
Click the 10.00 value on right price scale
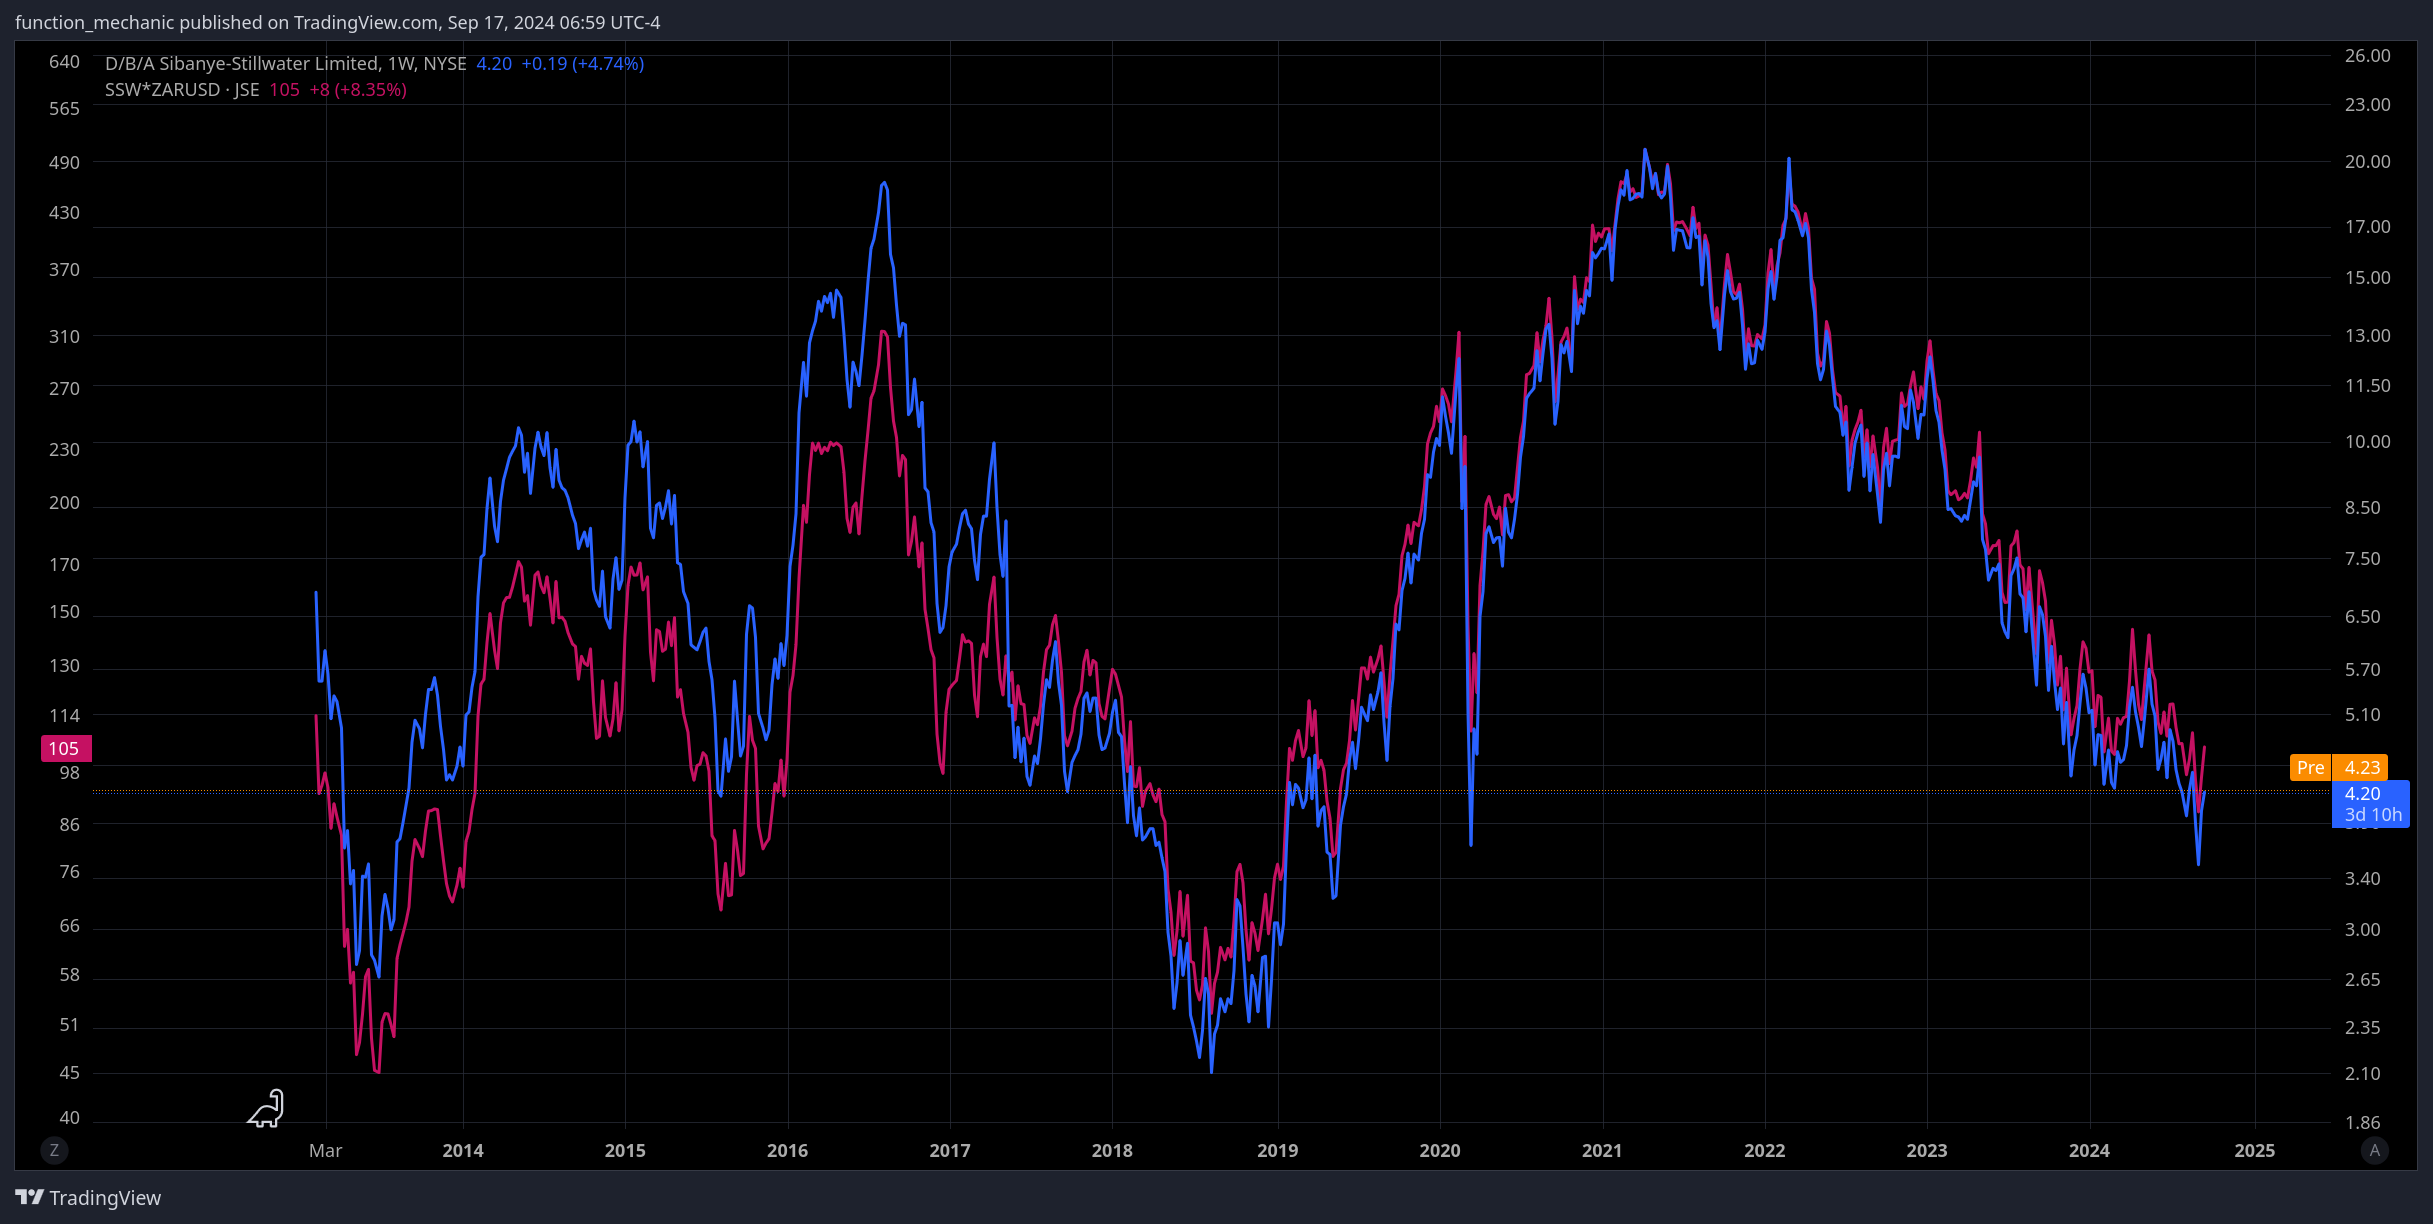[2368, 441]
